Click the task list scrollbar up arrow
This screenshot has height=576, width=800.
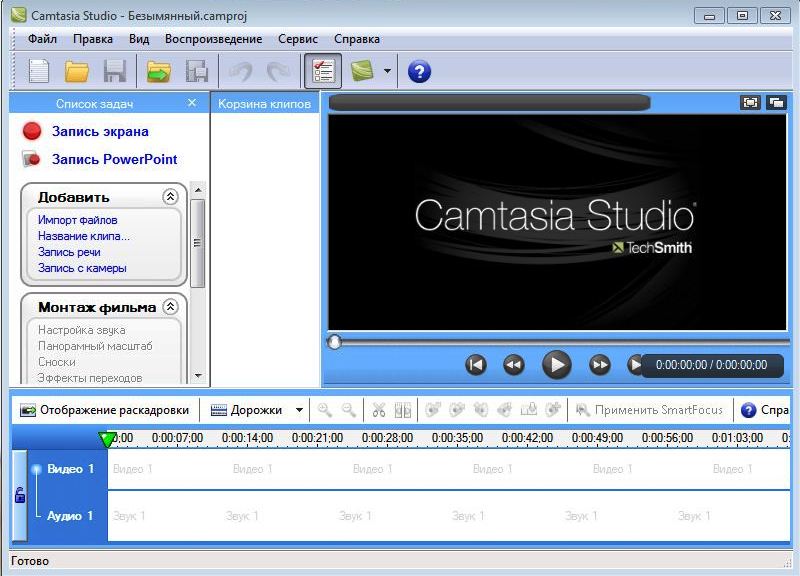(x=198, y=190)
